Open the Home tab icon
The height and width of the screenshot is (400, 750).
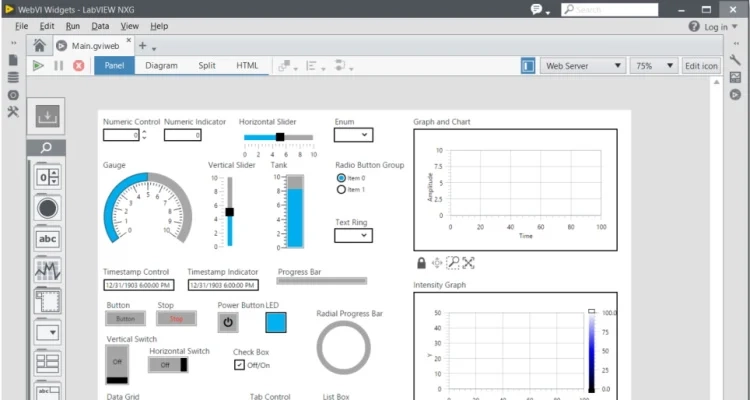click(x=39, y=45)
